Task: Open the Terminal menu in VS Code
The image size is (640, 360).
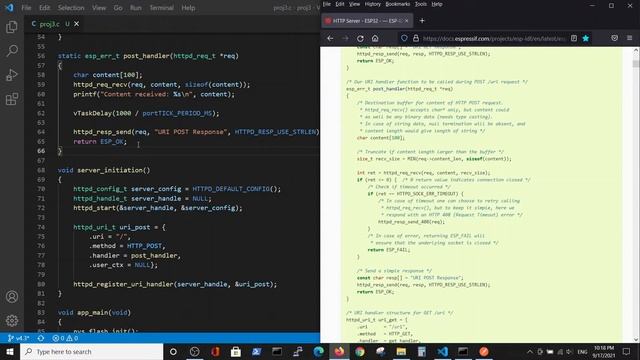Action: [x=161, y=8]
